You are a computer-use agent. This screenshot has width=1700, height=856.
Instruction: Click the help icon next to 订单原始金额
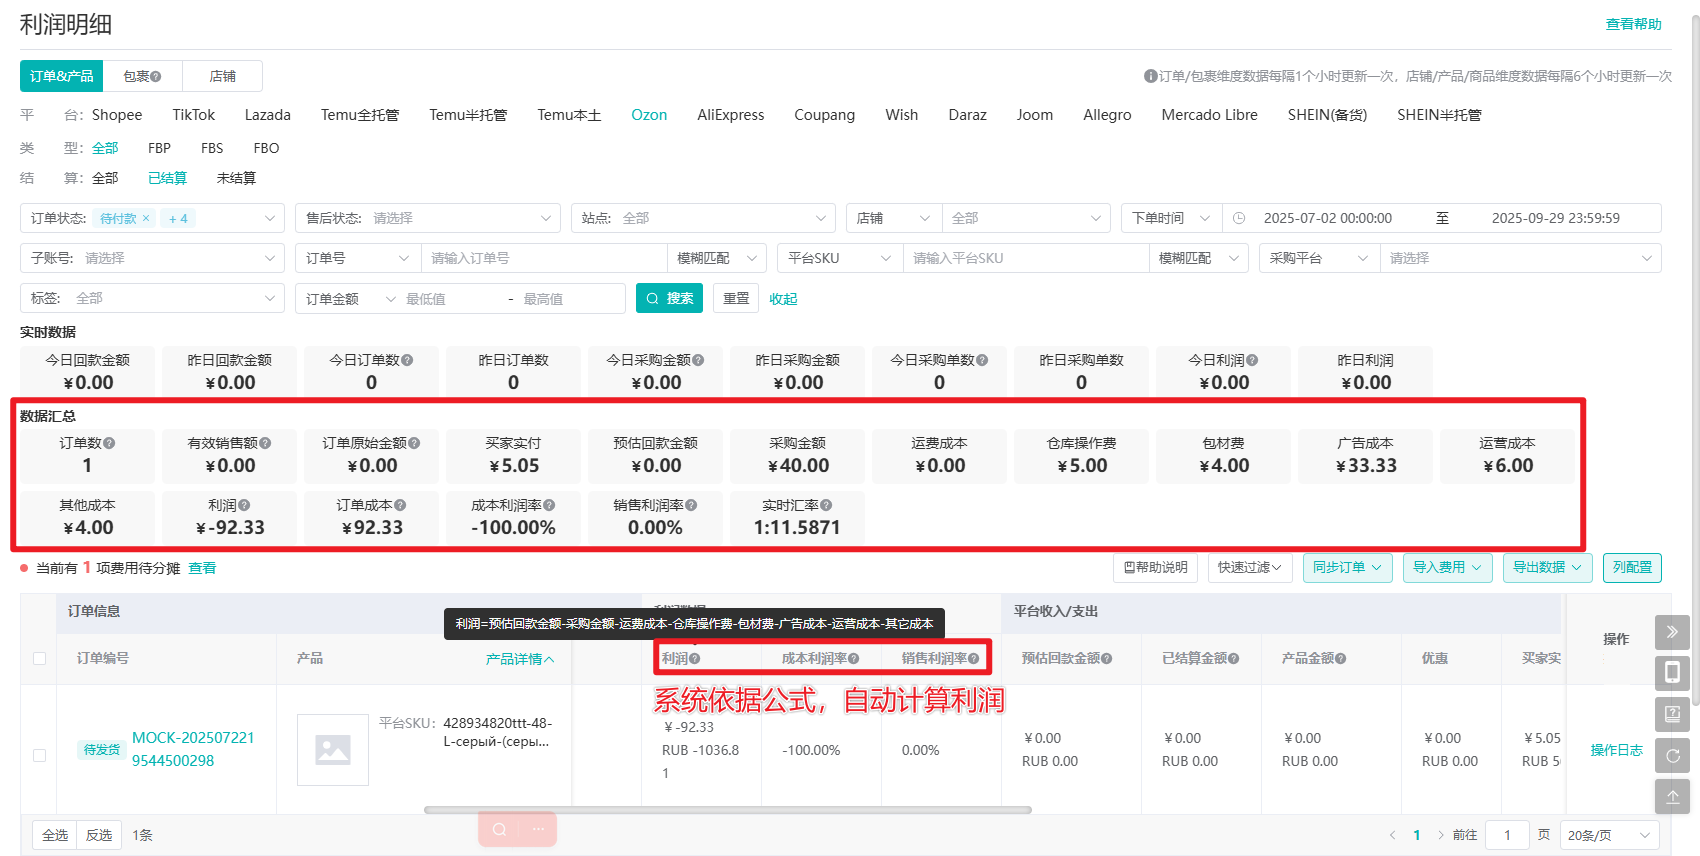(x=414, y=443)
